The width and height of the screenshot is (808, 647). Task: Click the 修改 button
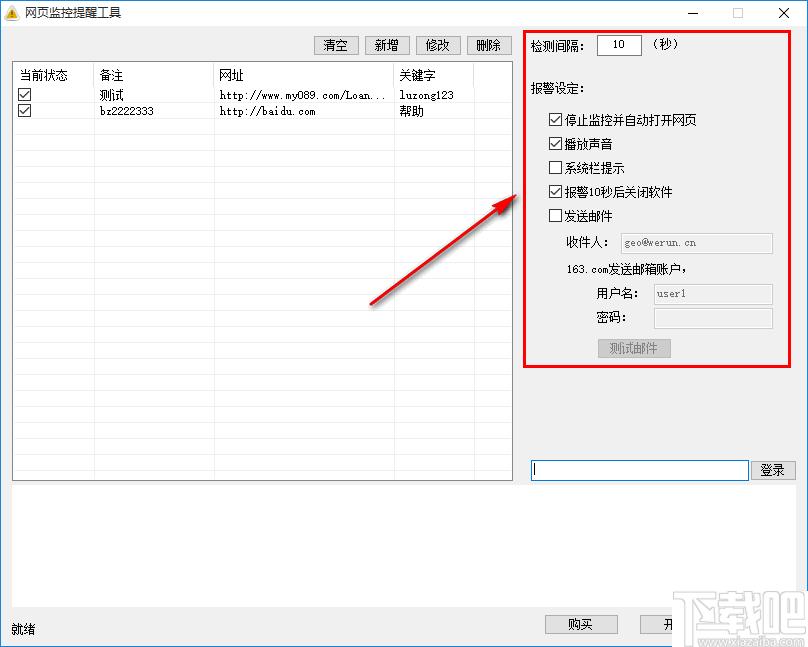[x=438, y=45]
